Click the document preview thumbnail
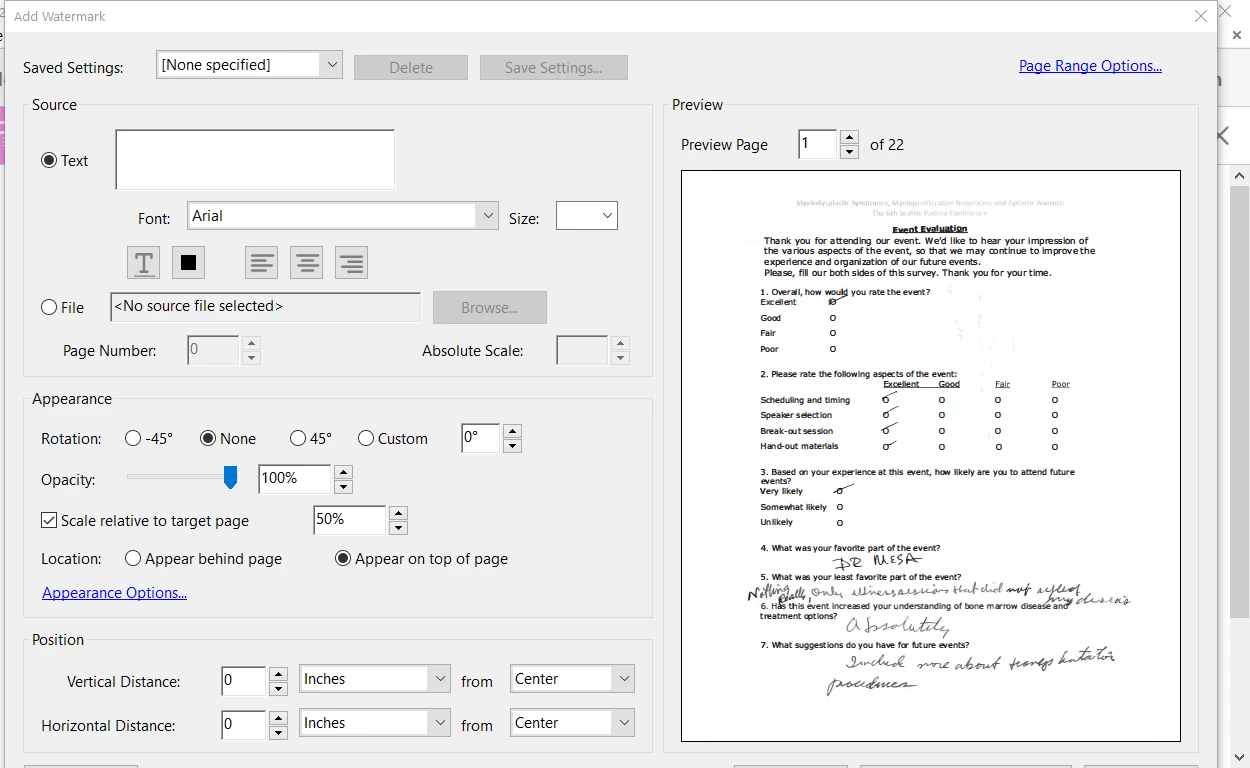The width and height of the screenshot is (1250, 768). pos(931,456)
